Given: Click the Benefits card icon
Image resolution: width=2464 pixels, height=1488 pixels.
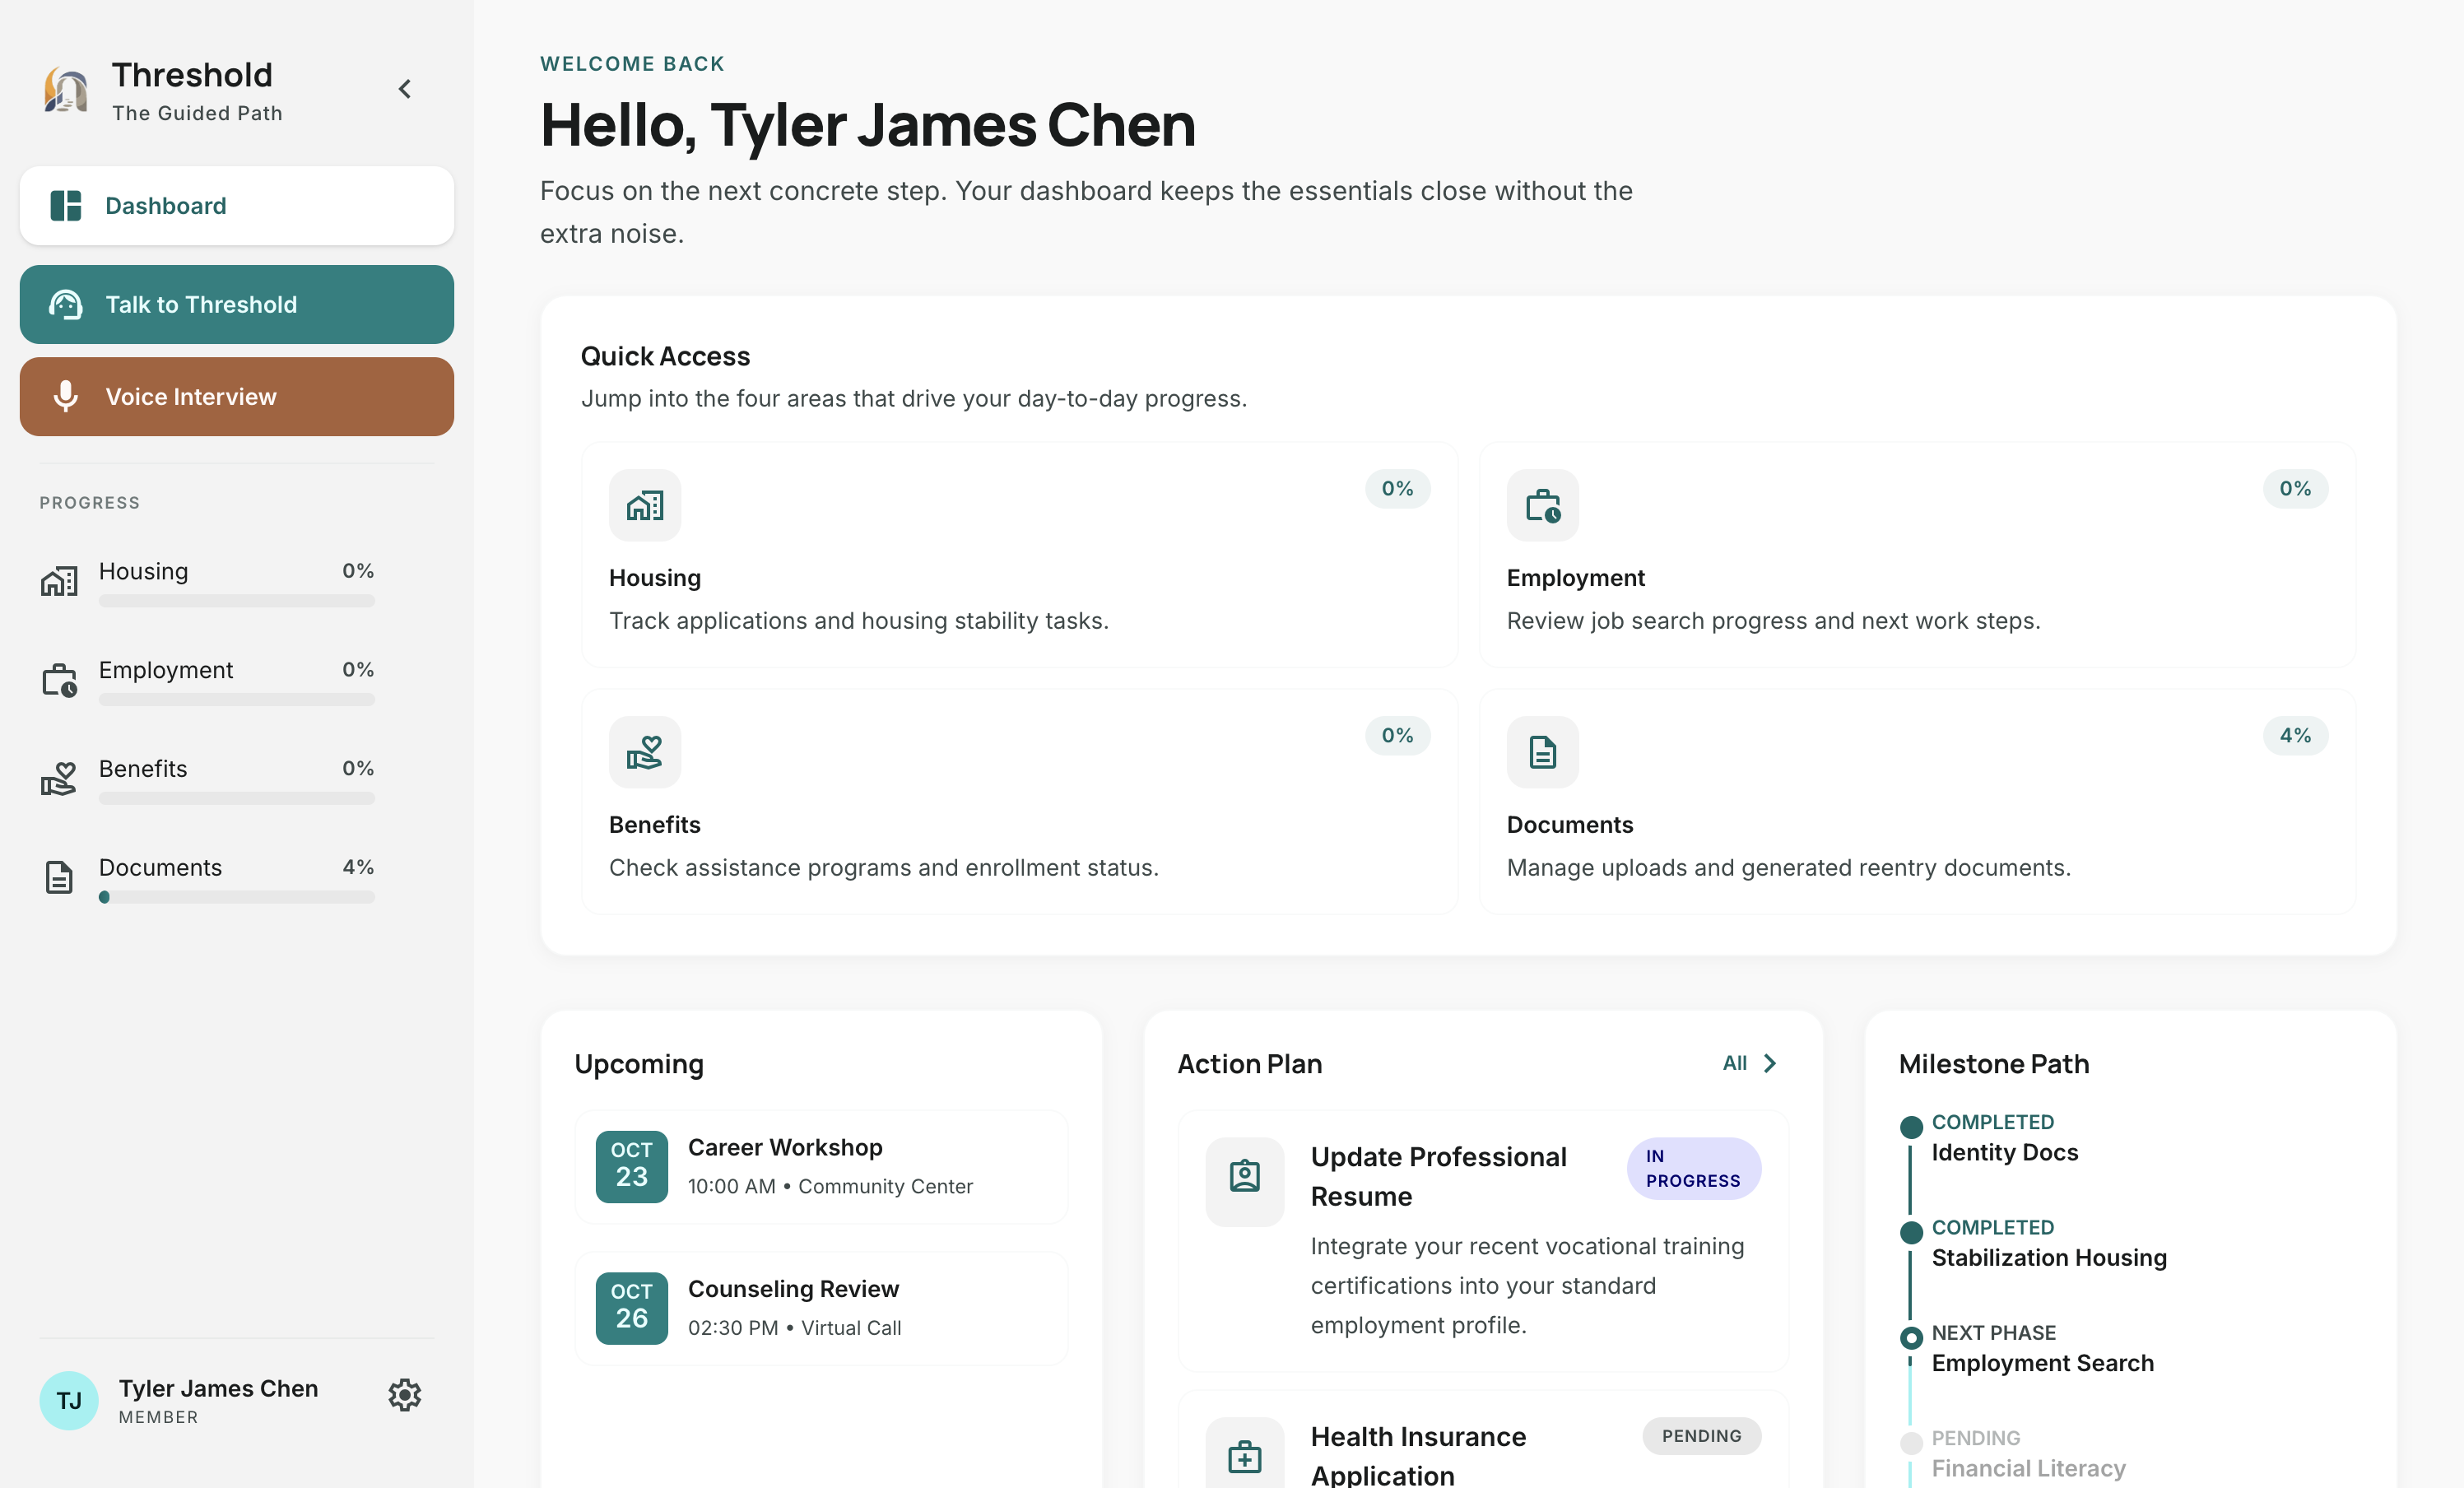Looking at the screenshot, I should tap(645, 752).
